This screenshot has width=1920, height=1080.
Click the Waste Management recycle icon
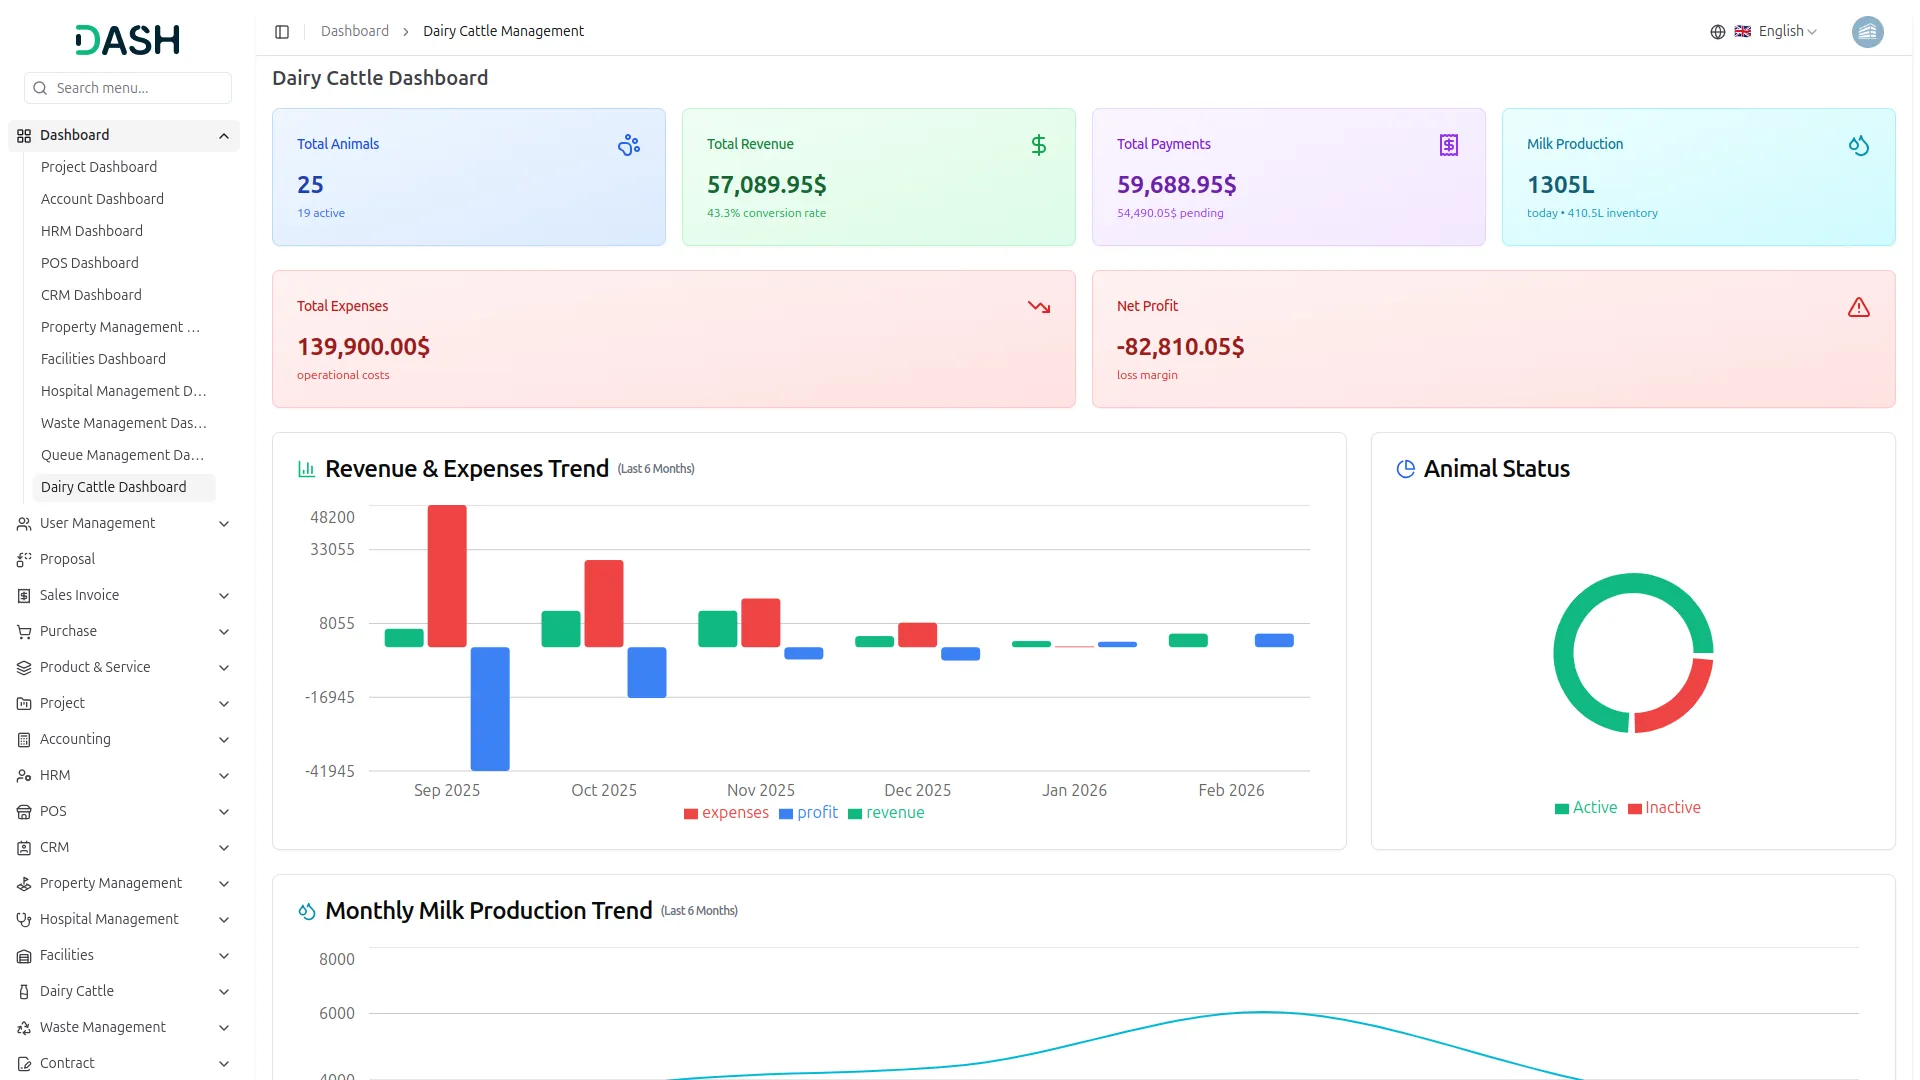(x=24, y=1028)
